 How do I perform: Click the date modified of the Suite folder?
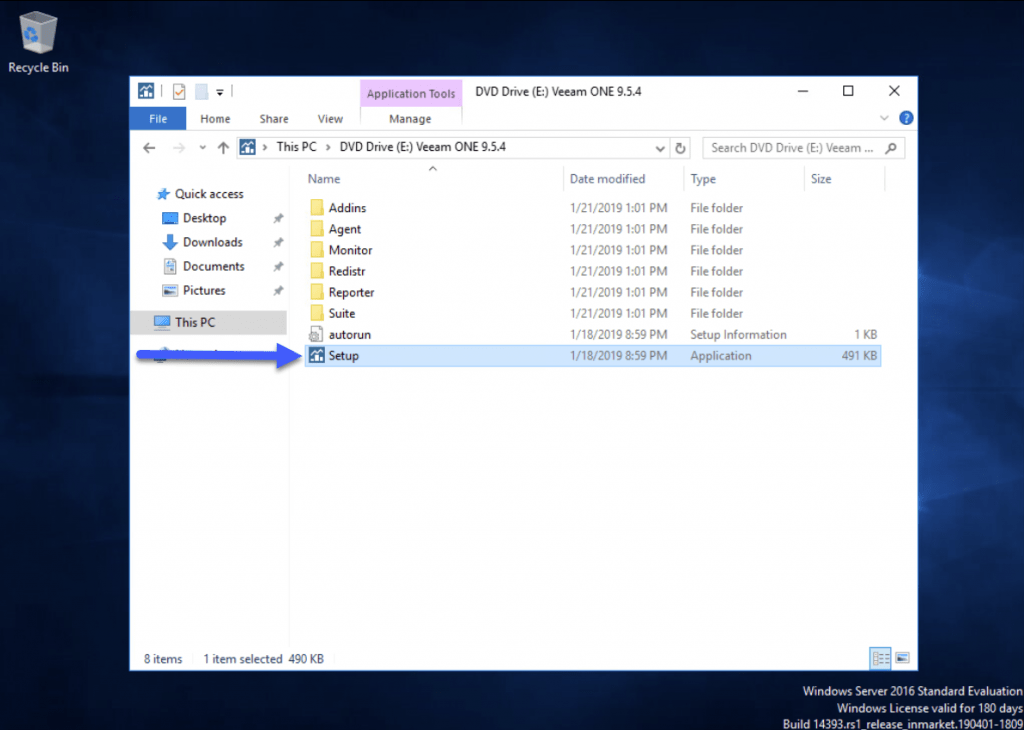point(618,313)
